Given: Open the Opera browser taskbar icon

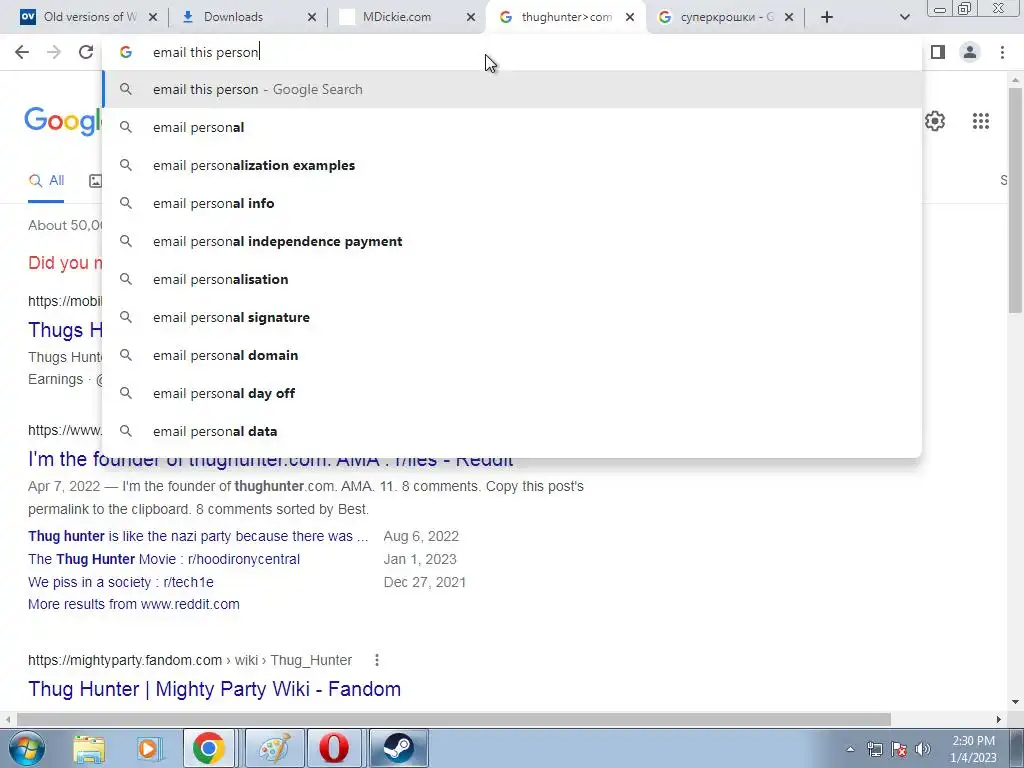Looking at the screenshot, I should pos(334,748).
